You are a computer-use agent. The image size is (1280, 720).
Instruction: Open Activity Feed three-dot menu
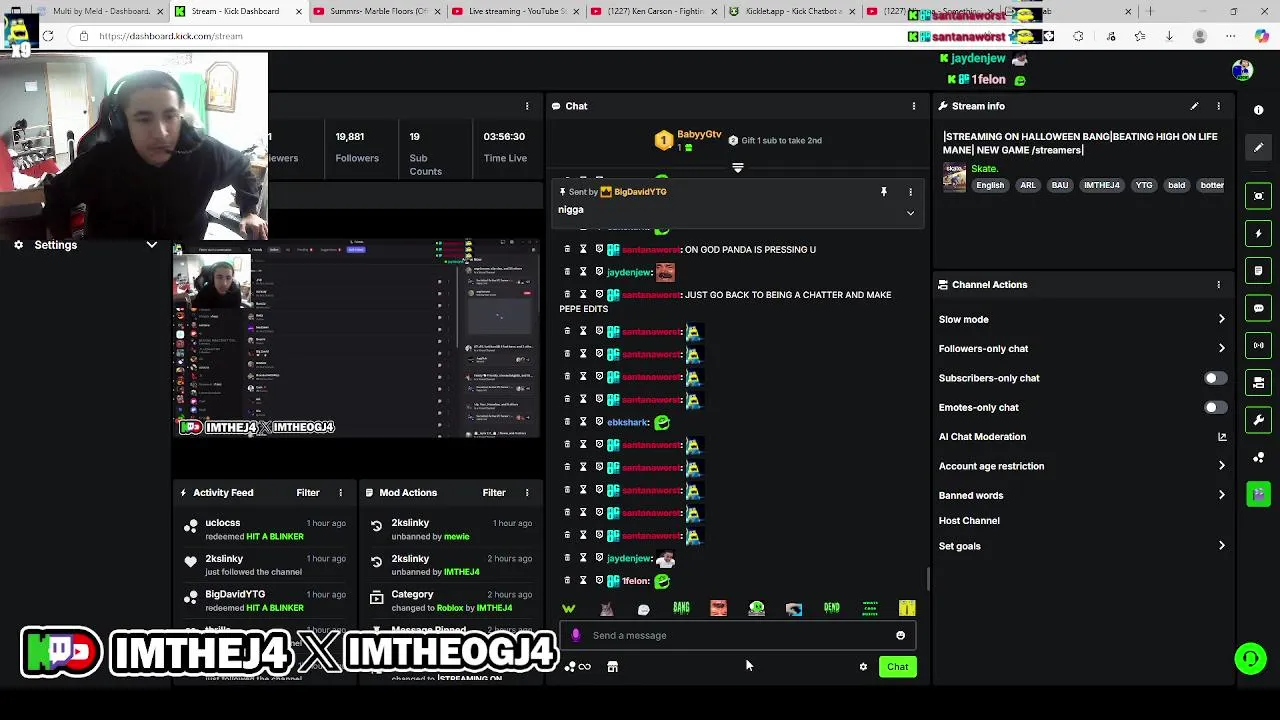(340, 493)
